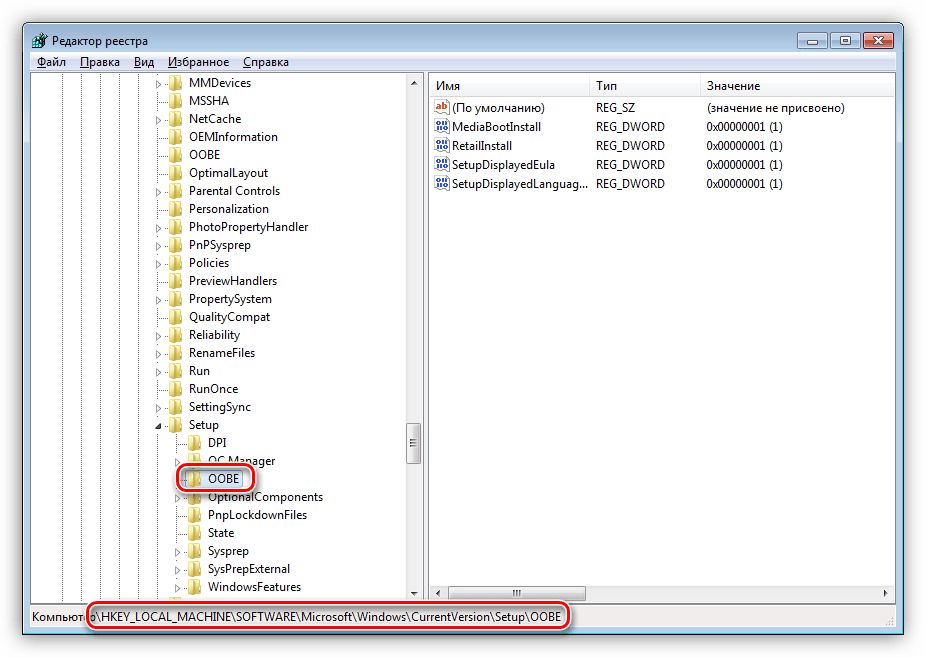
Task: Expand the PhotoPropertyHandler key
Action: [158, 228]
